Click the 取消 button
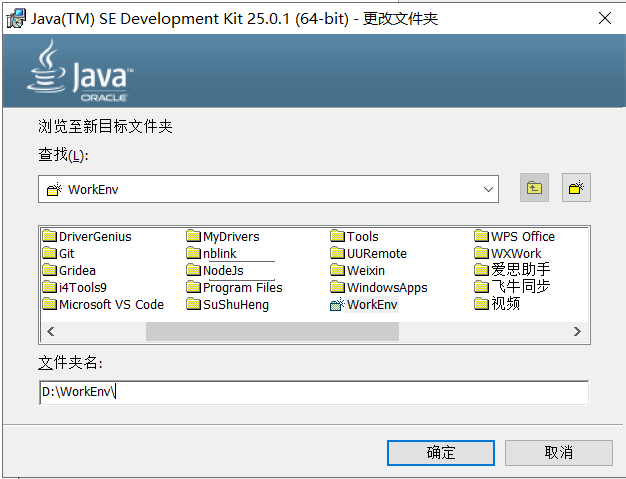The image size is (626, 479). [x=558, y=452]
